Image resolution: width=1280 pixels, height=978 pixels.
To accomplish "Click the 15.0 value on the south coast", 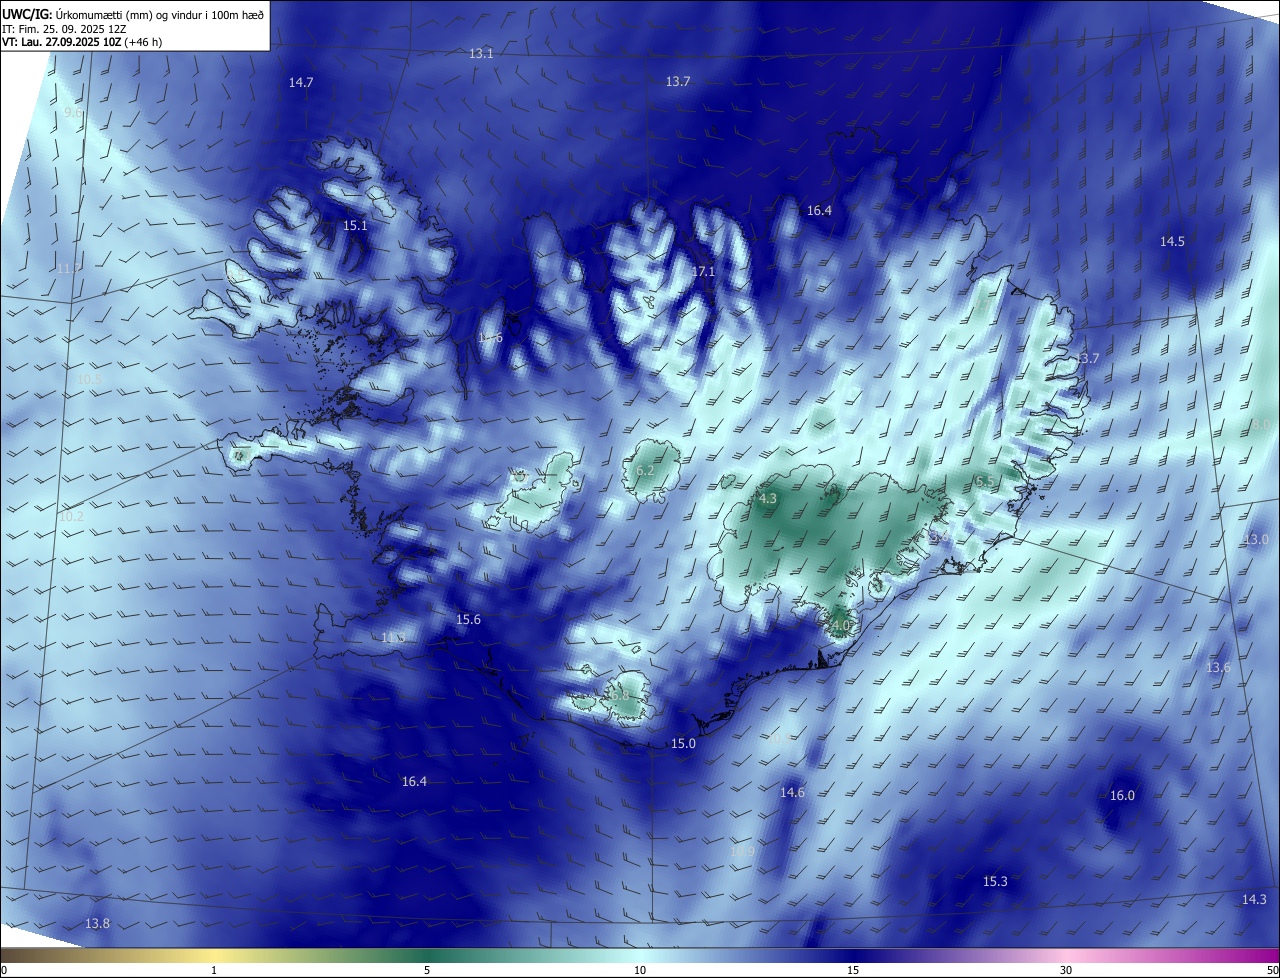I will tap(683, 744).
